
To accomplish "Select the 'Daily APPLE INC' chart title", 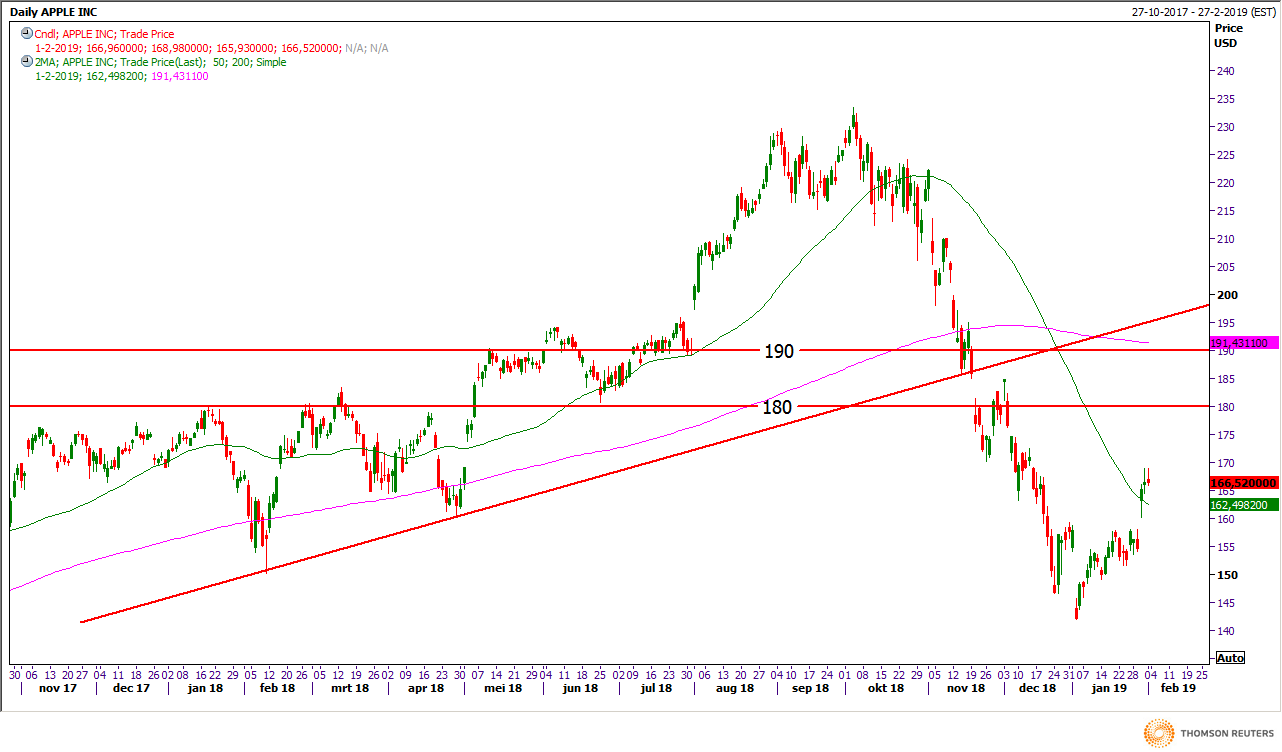I will [x=51, y=10].
